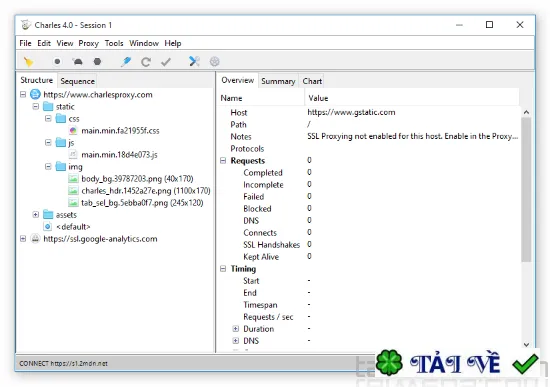
Task: Open the Tools menu
Action: tap(114, 43)
